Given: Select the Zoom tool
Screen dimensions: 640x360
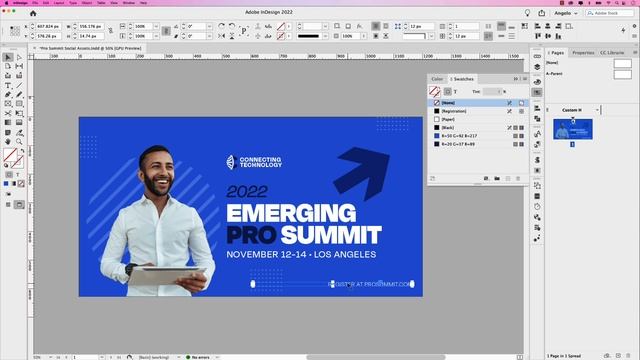Looking at the screenshot, I should 19,142.
